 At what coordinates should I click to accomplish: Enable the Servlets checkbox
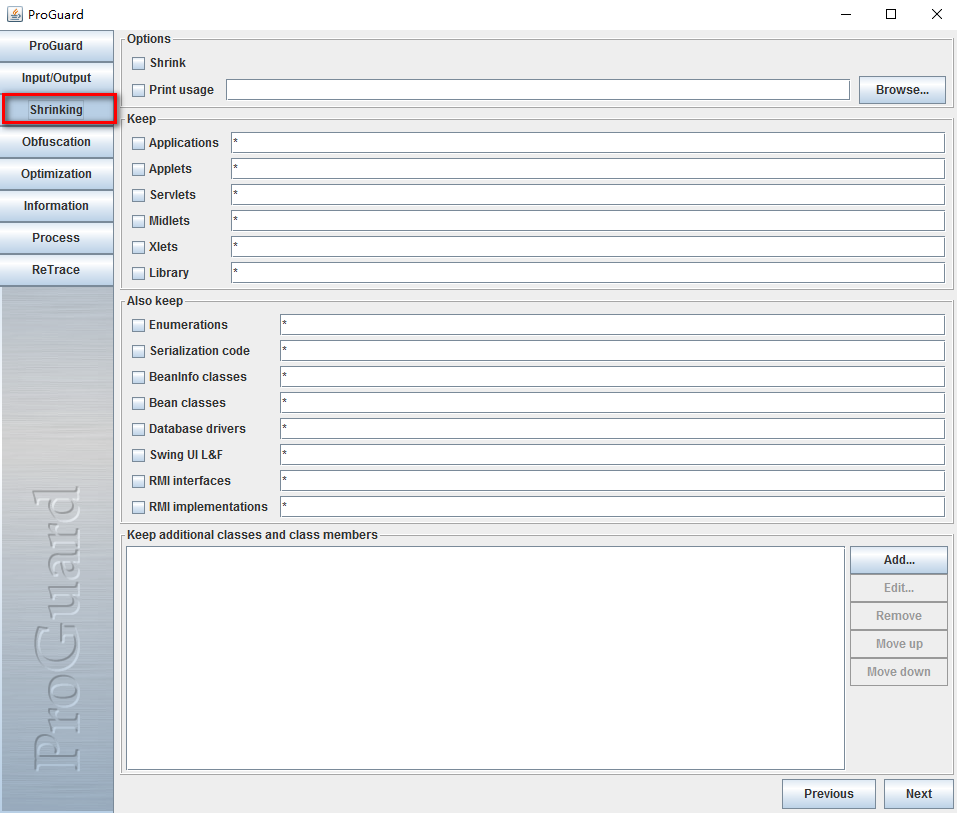[139, 195]
